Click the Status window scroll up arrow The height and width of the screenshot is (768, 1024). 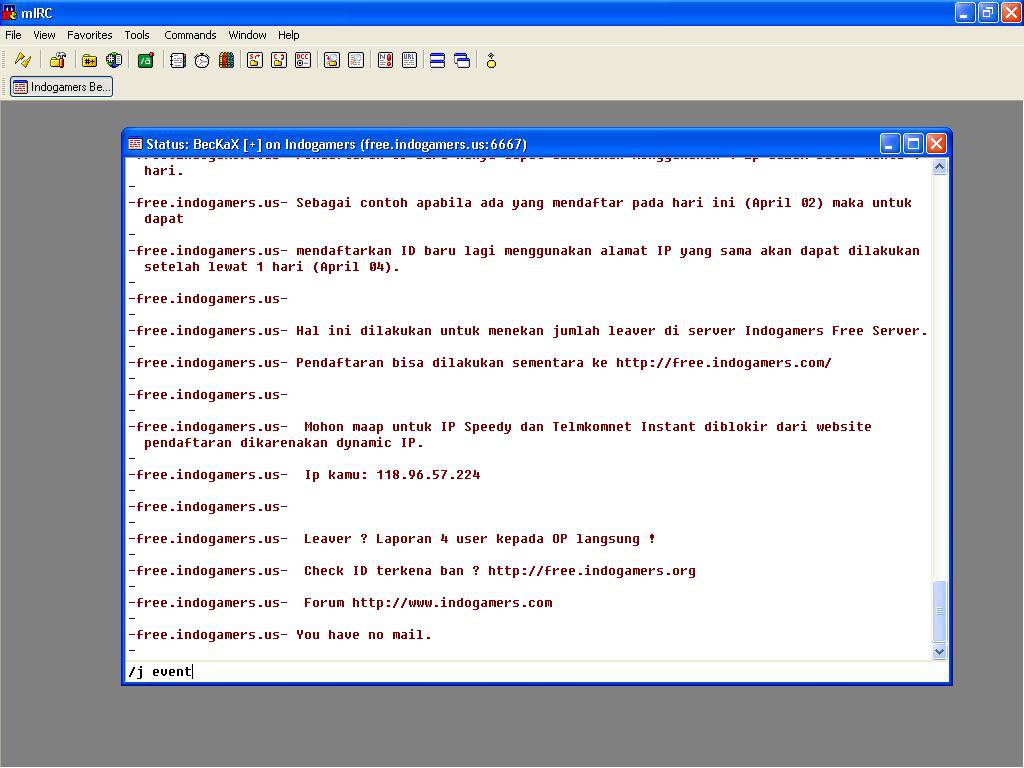pyautogui.click(x=939, y=167)
